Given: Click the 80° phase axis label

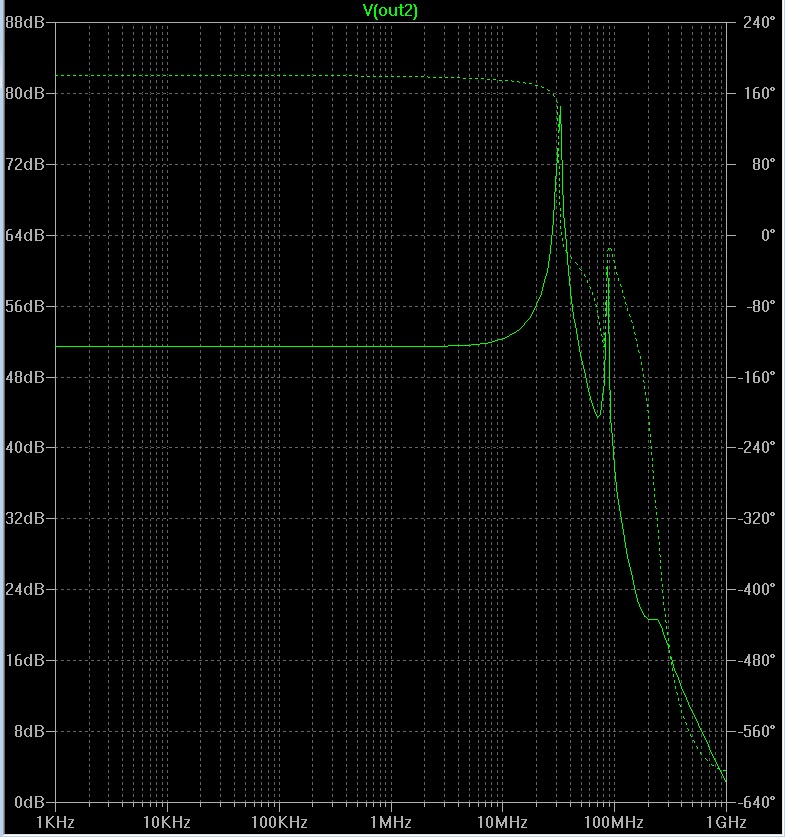Looking at the screenshot, I should (763, 164).
